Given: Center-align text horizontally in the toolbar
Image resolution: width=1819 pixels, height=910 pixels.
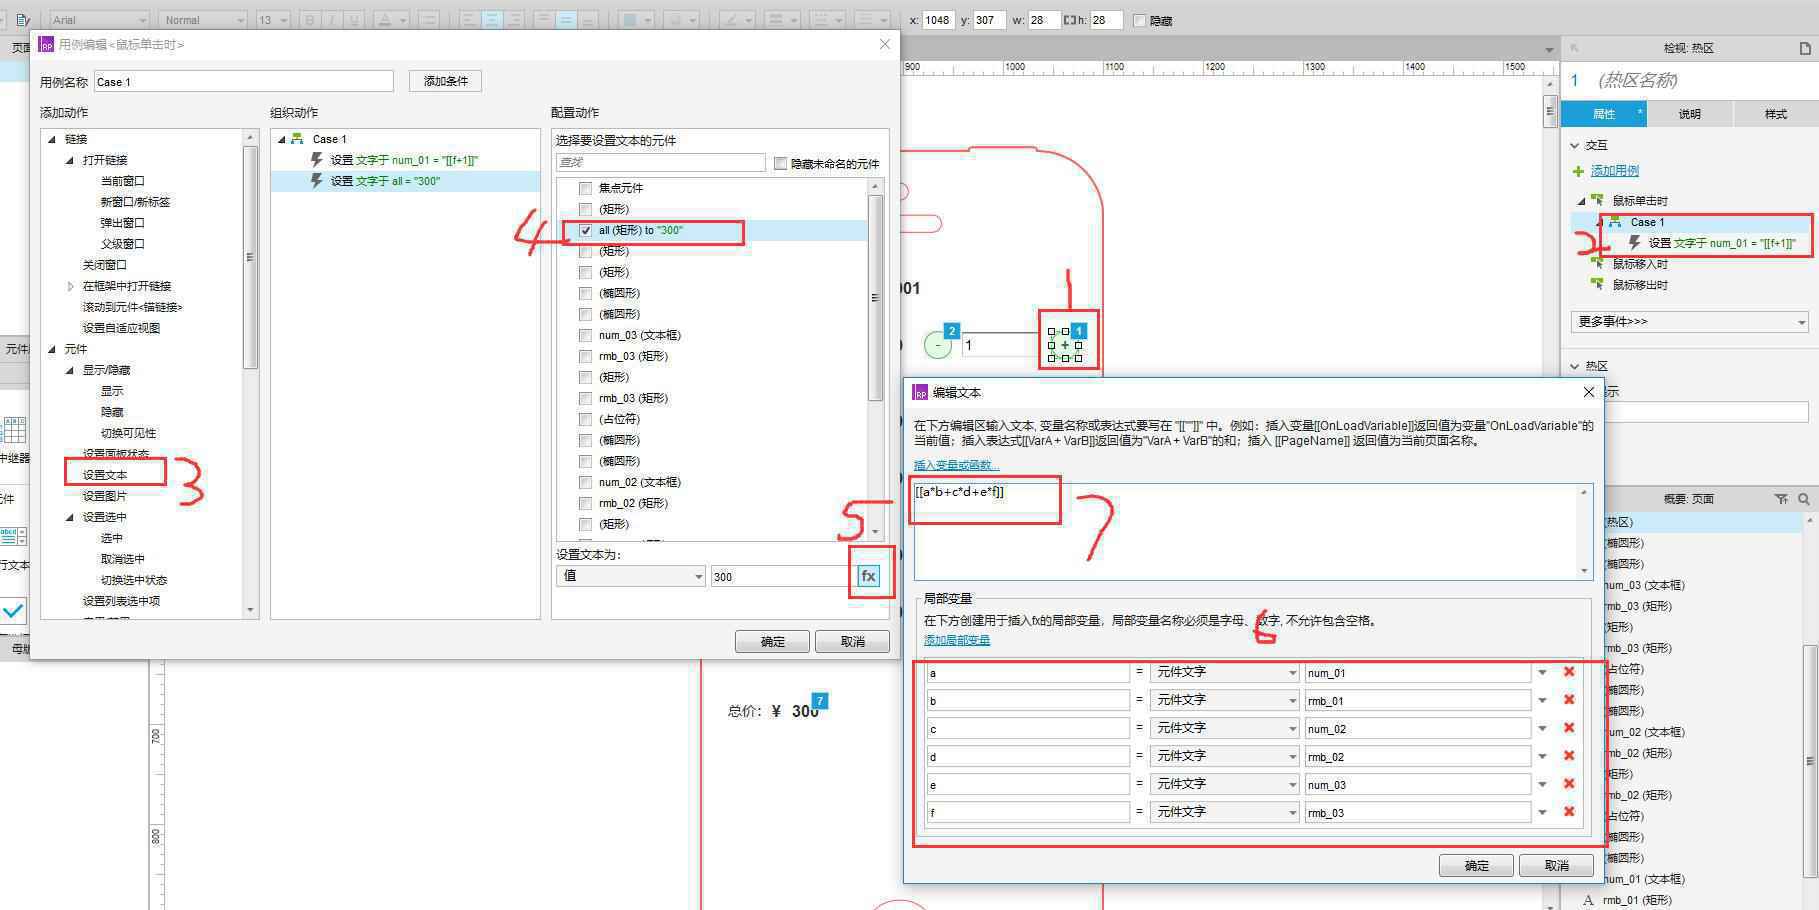Looking at the screenshot, I should point(492,20).
